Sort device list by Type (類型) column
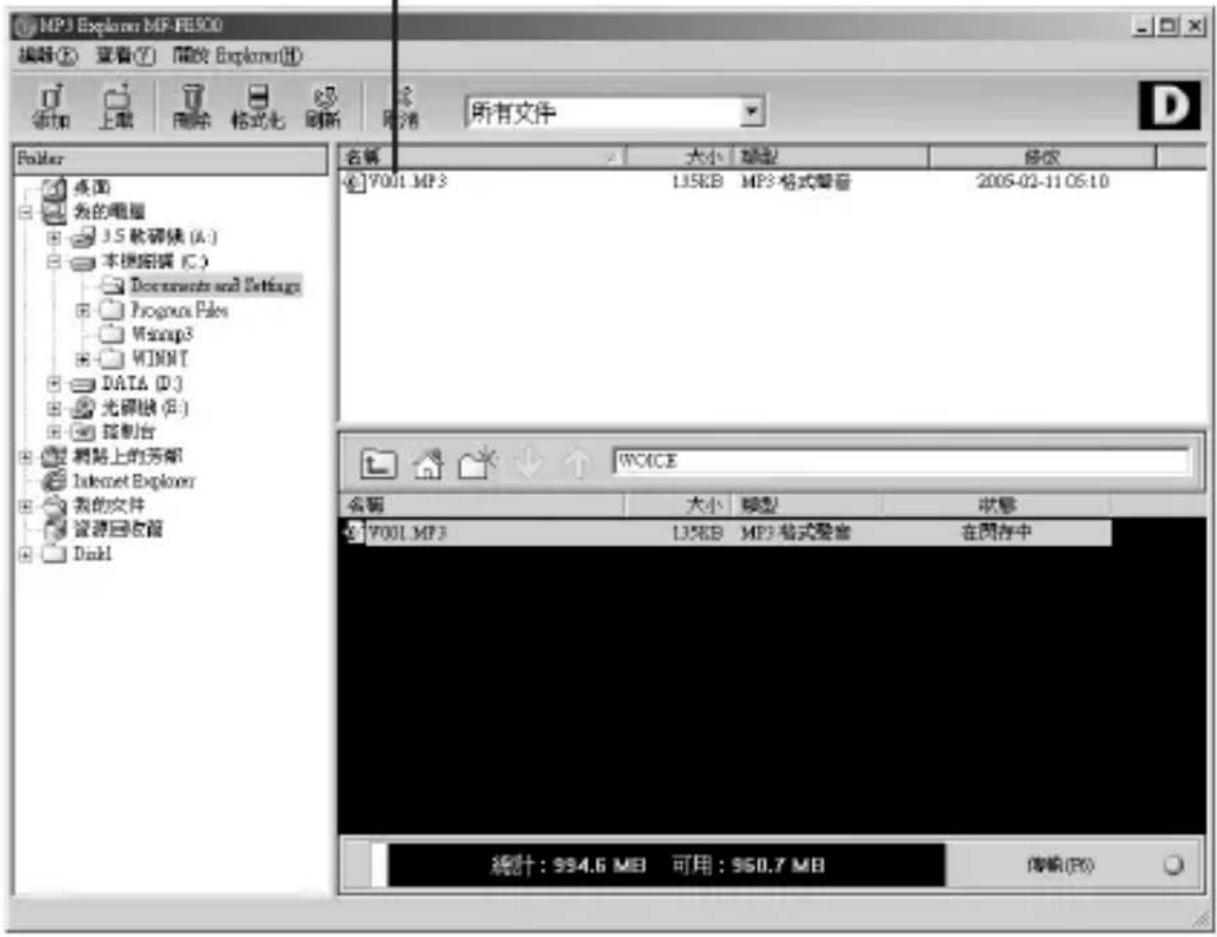Screen dimensions: 1217x937 (809, 506)
